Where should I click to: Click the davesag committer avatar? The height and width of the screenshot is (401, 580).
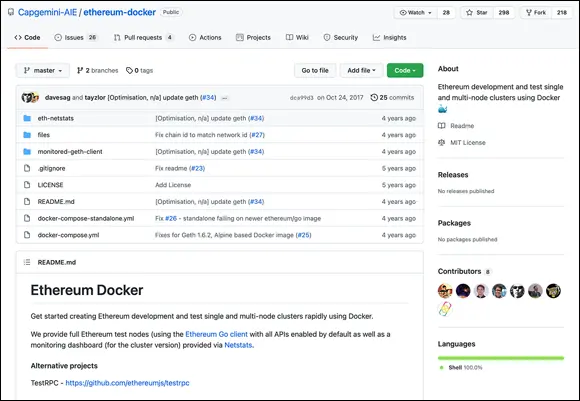(x=27, y=97)
